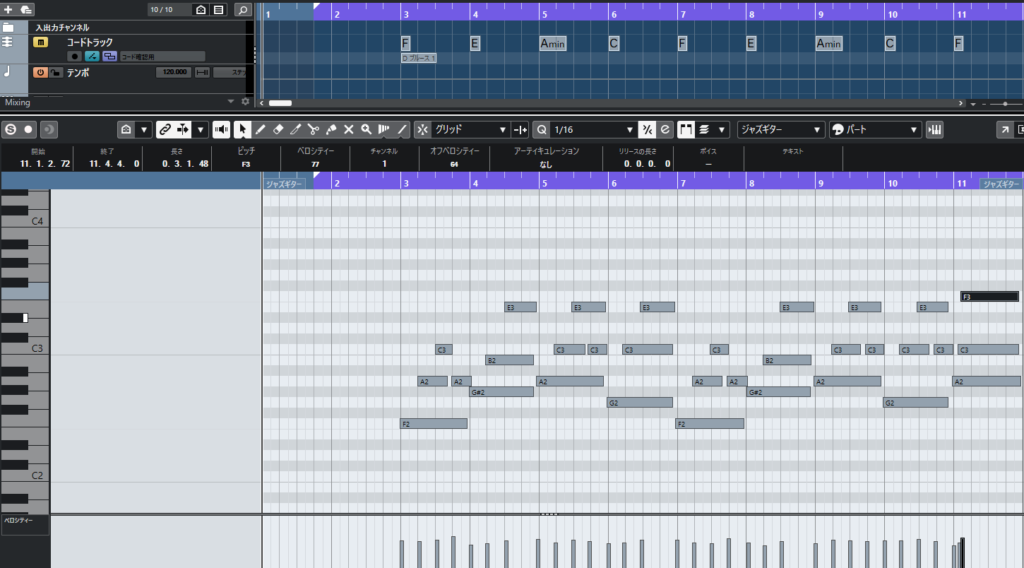
Task: Expand the ジャズギター part selector dropdown
Action: tap(817, 130)
